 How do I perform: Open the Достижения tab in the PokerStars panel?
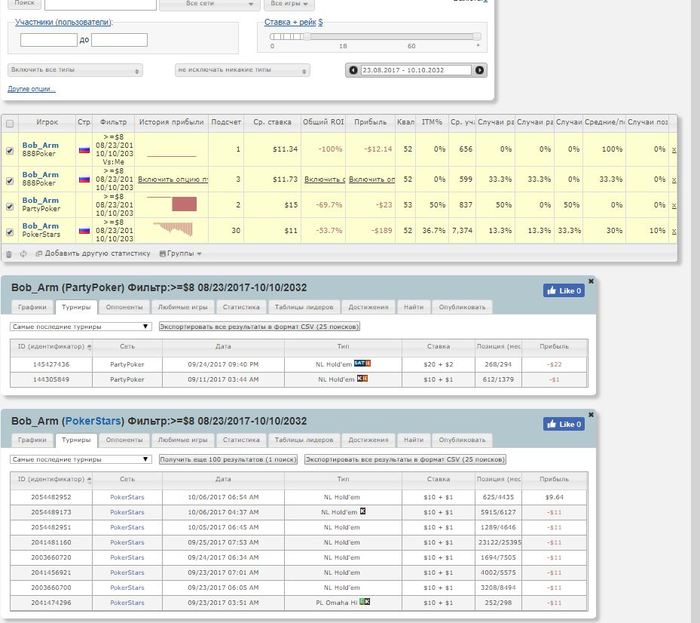pyautogui.click(x=368, y=440)
